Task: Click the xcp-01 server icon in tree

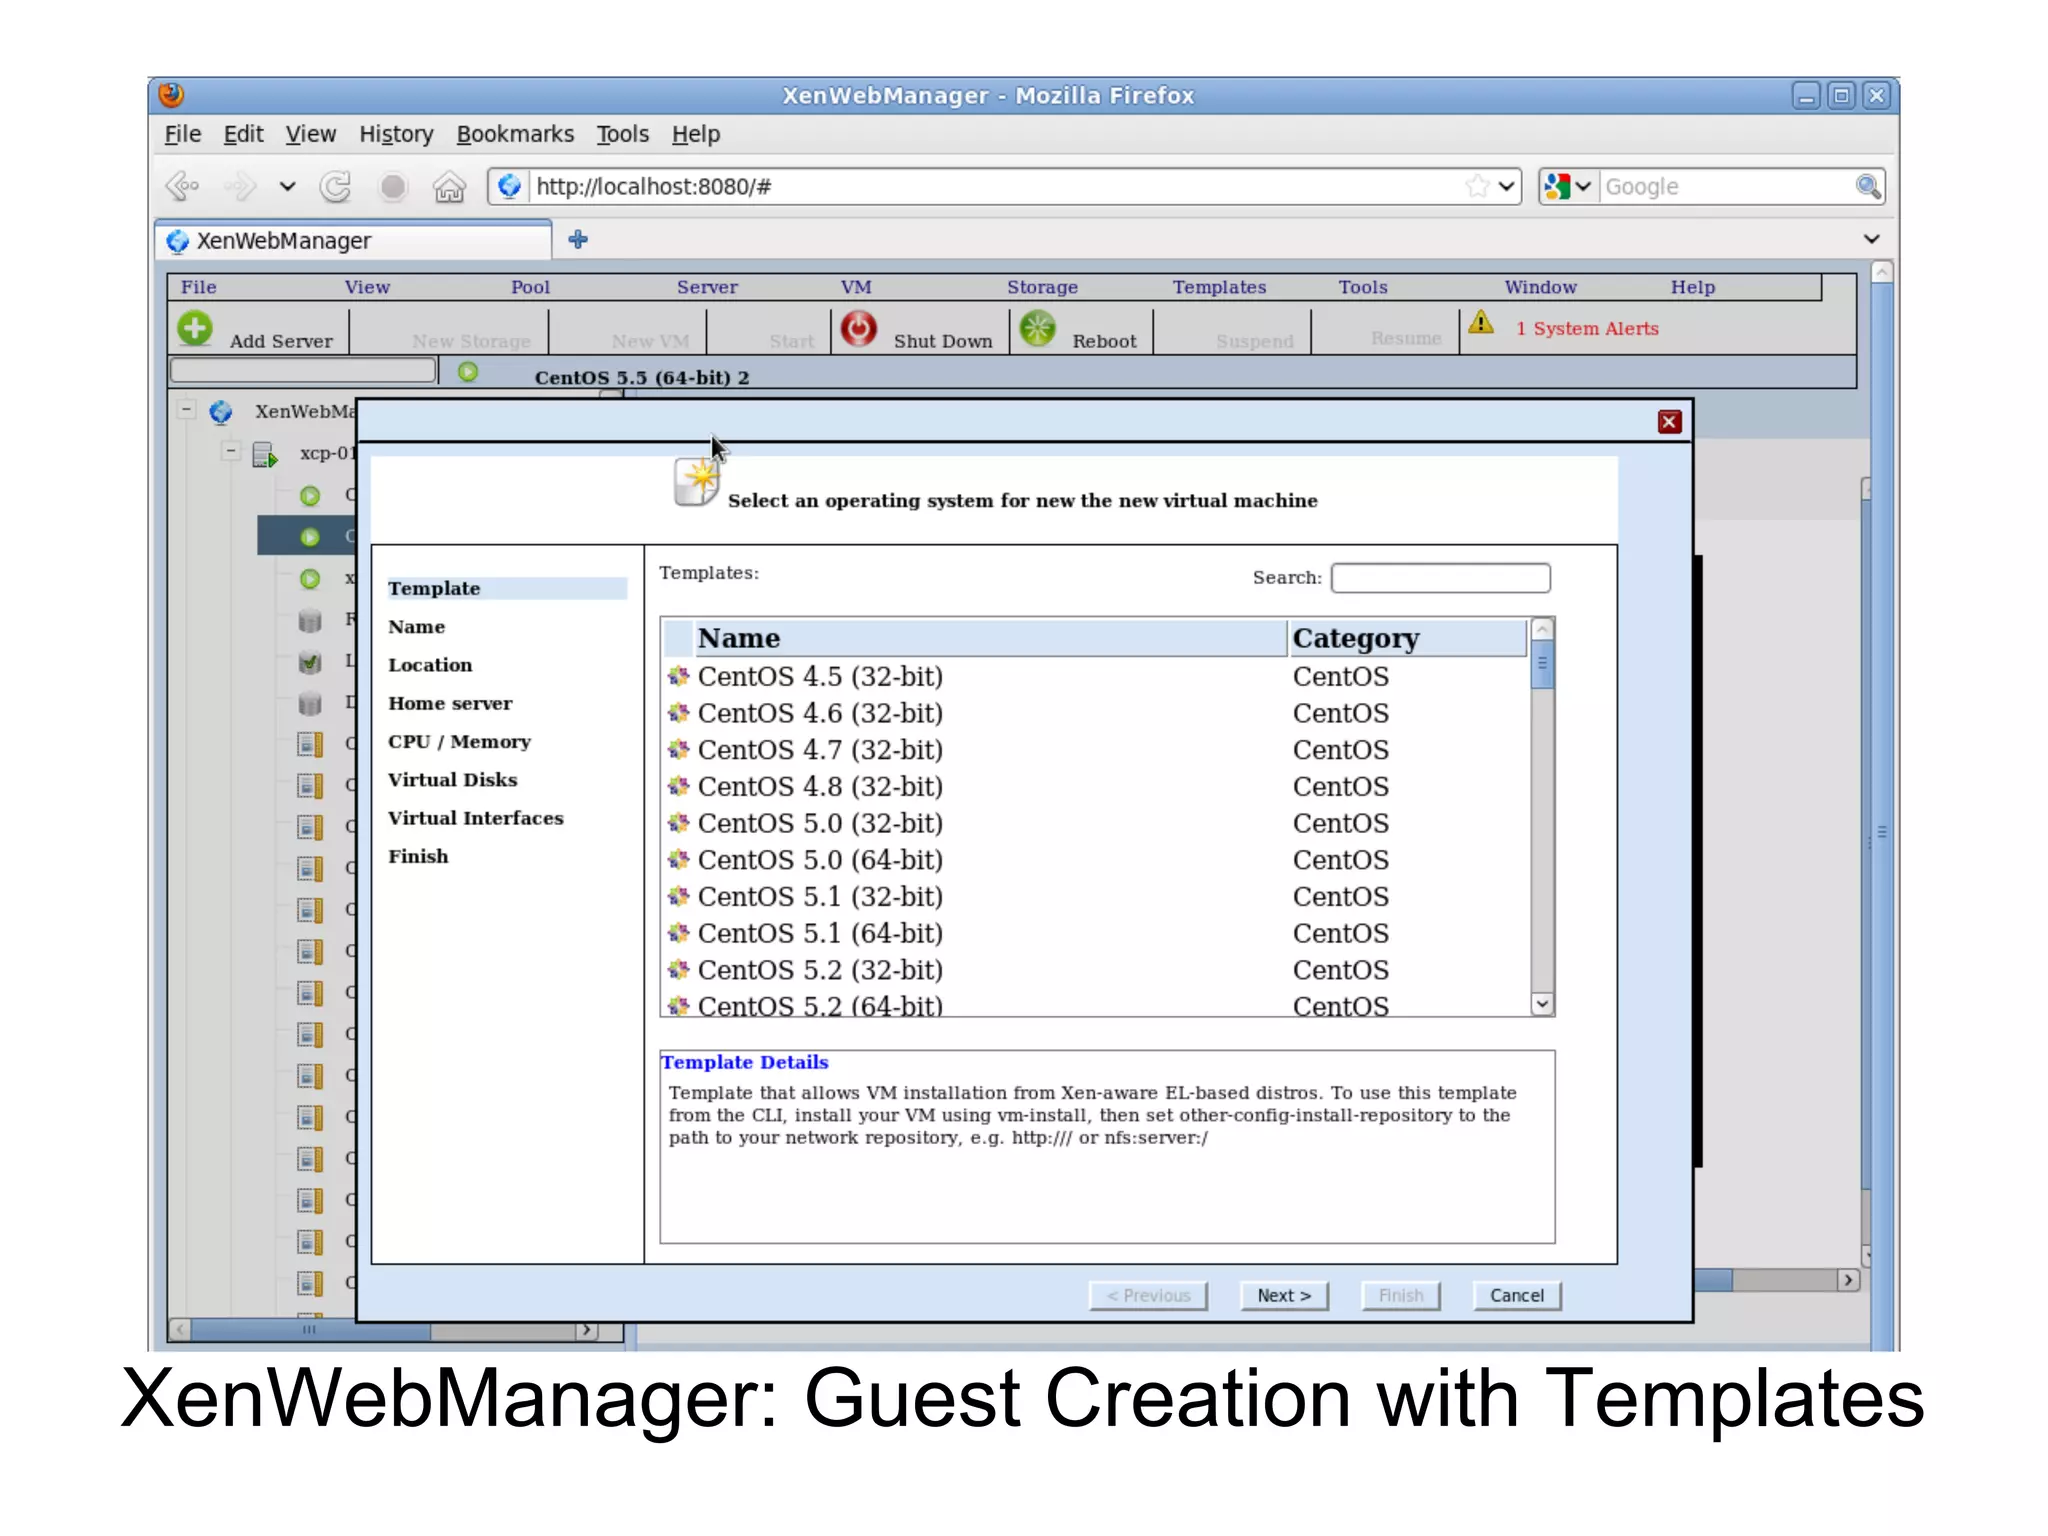Action: (x=265, y=454)
